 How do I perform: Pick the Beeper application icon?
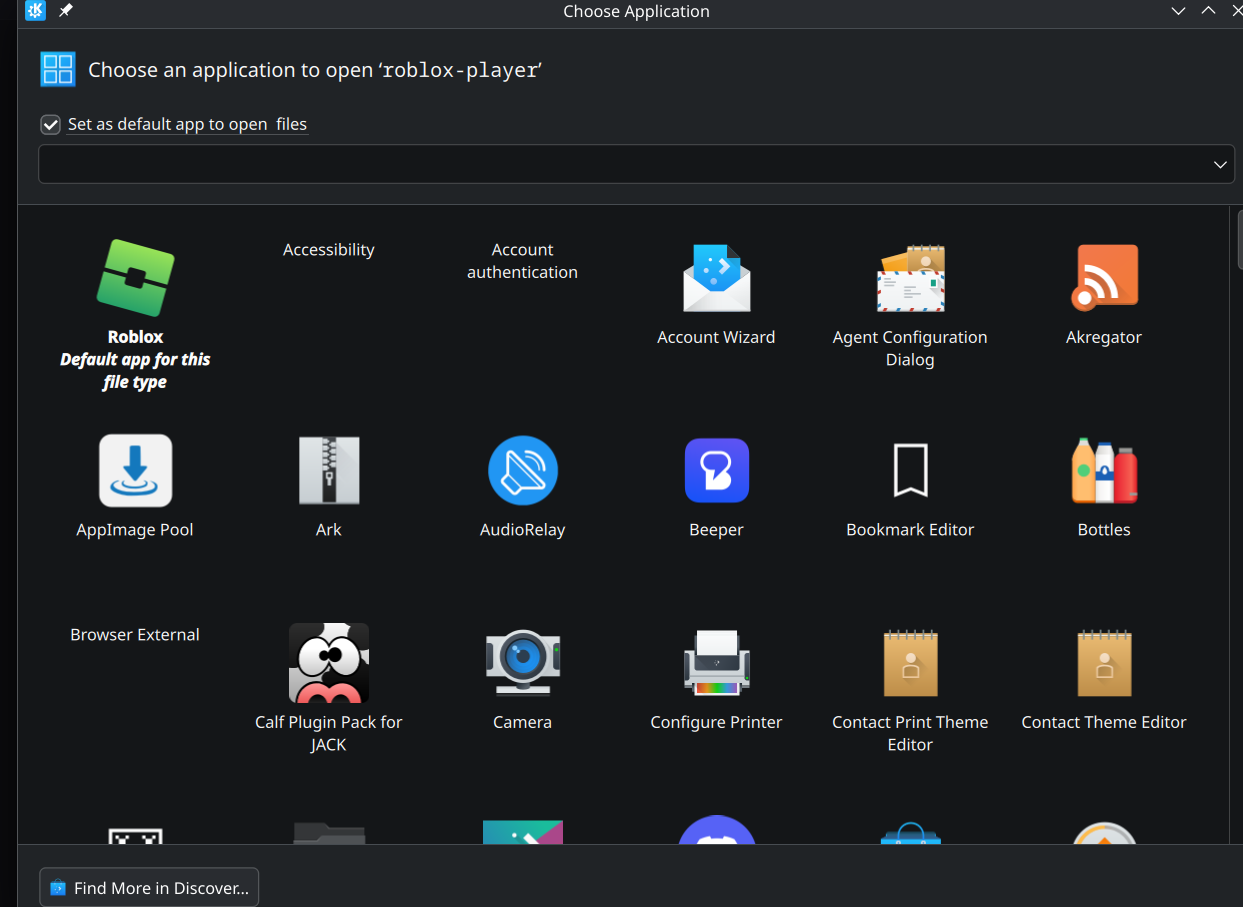pyautogui.click(x=716, y=471)
